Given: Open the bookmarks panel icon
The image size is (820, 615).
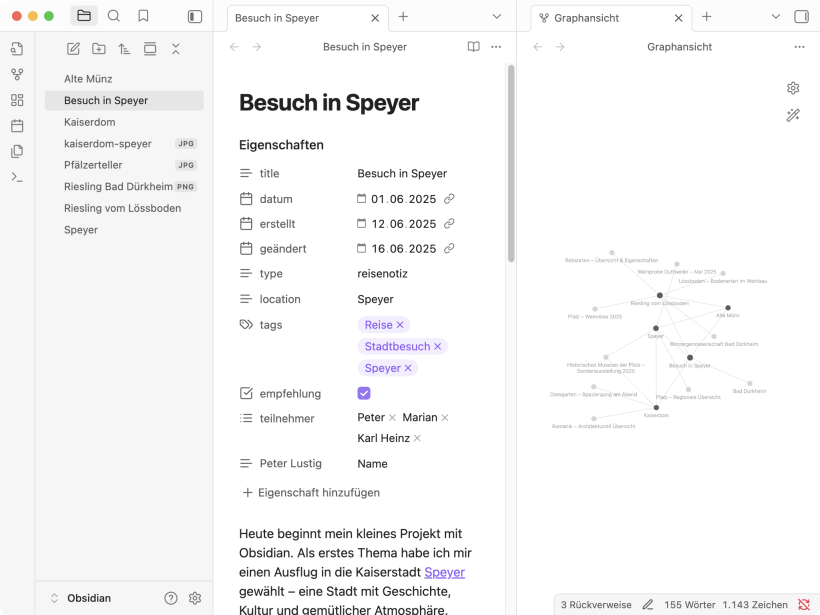Looking at the screenshot, I should click(x=143, y=16).
